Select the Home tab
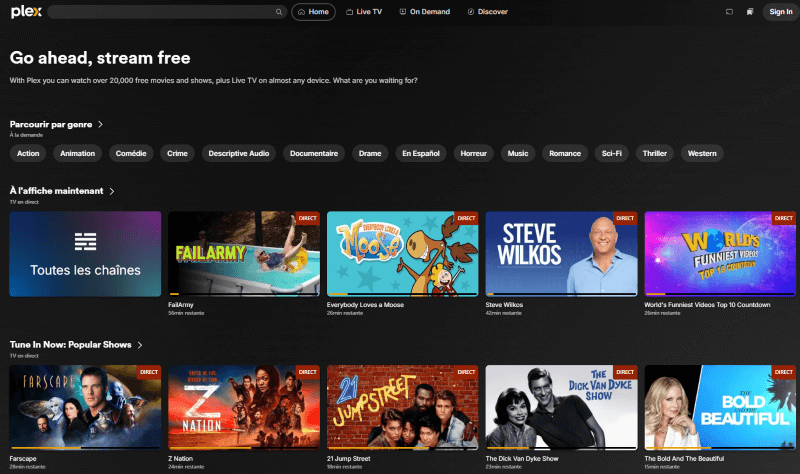 313,12
